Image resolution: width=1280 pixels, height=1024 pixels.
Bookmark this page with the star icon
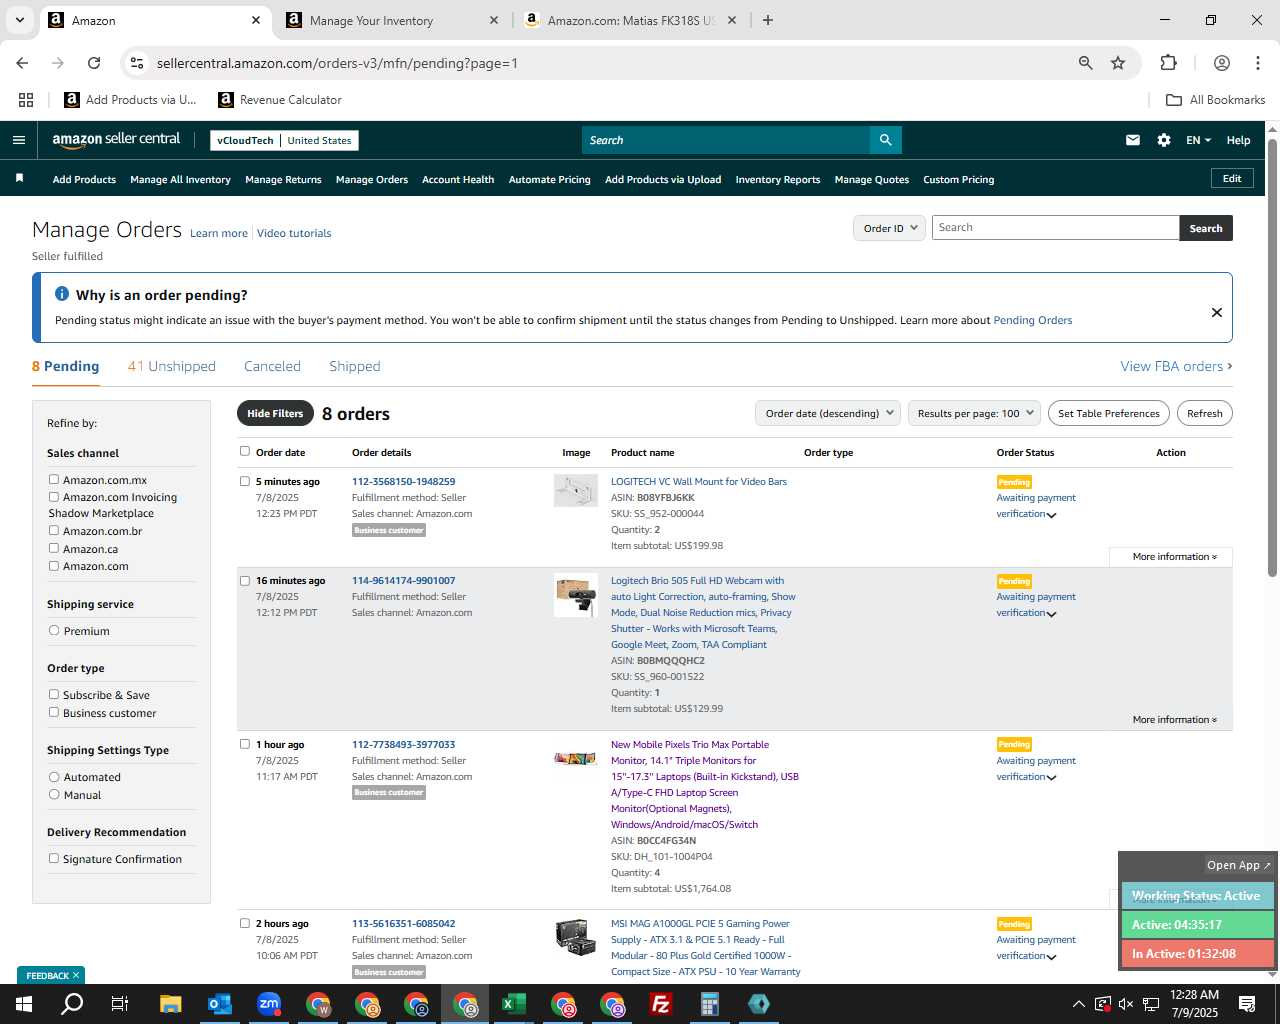coord(1118,63)
